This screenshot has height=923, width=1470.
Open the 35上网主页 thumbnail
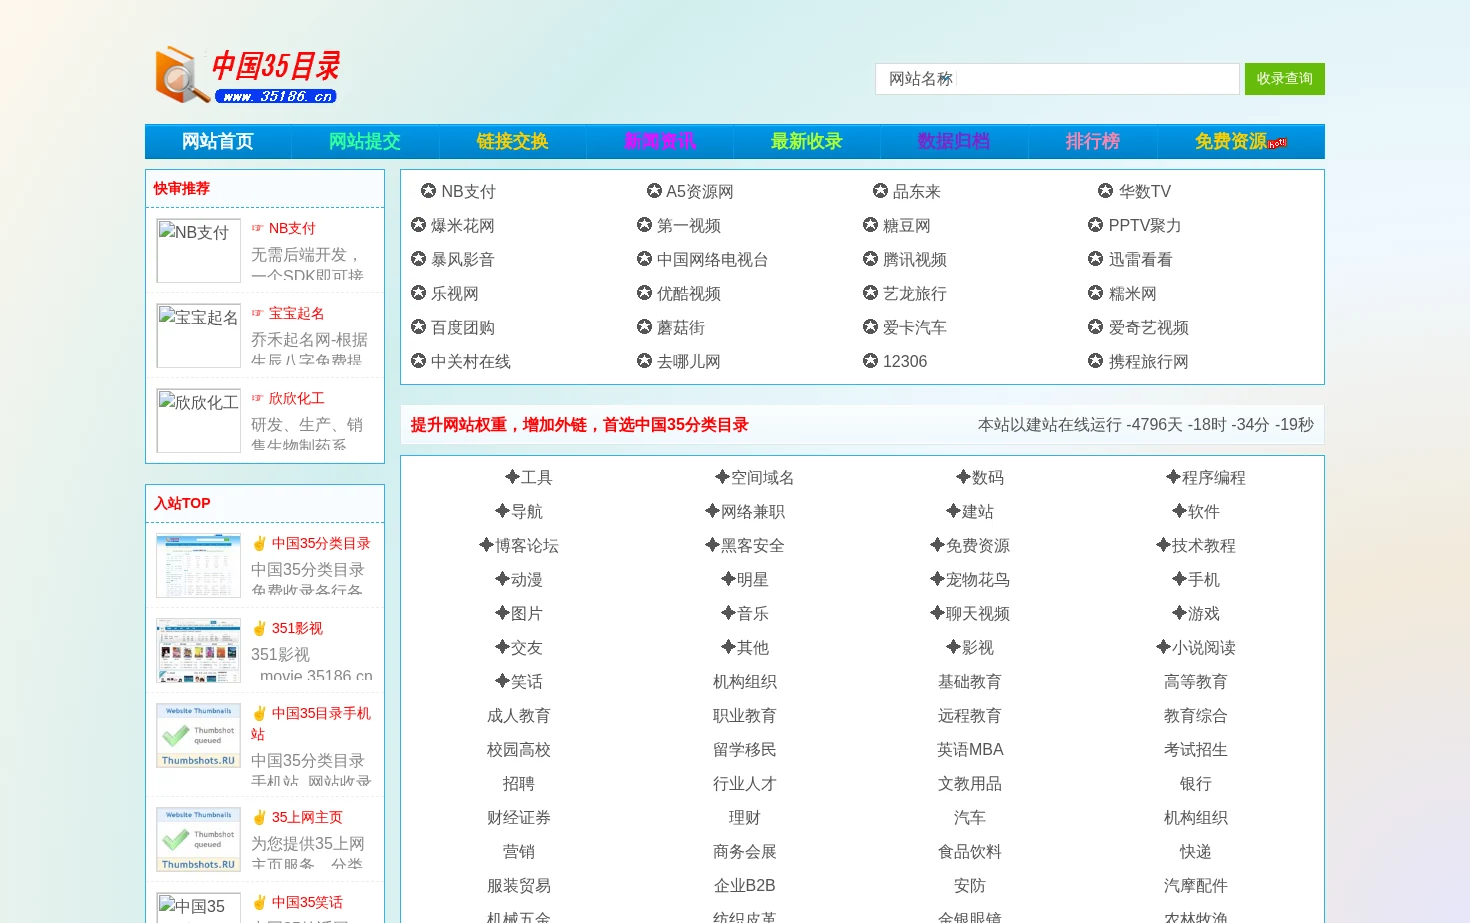click(199, 840)
